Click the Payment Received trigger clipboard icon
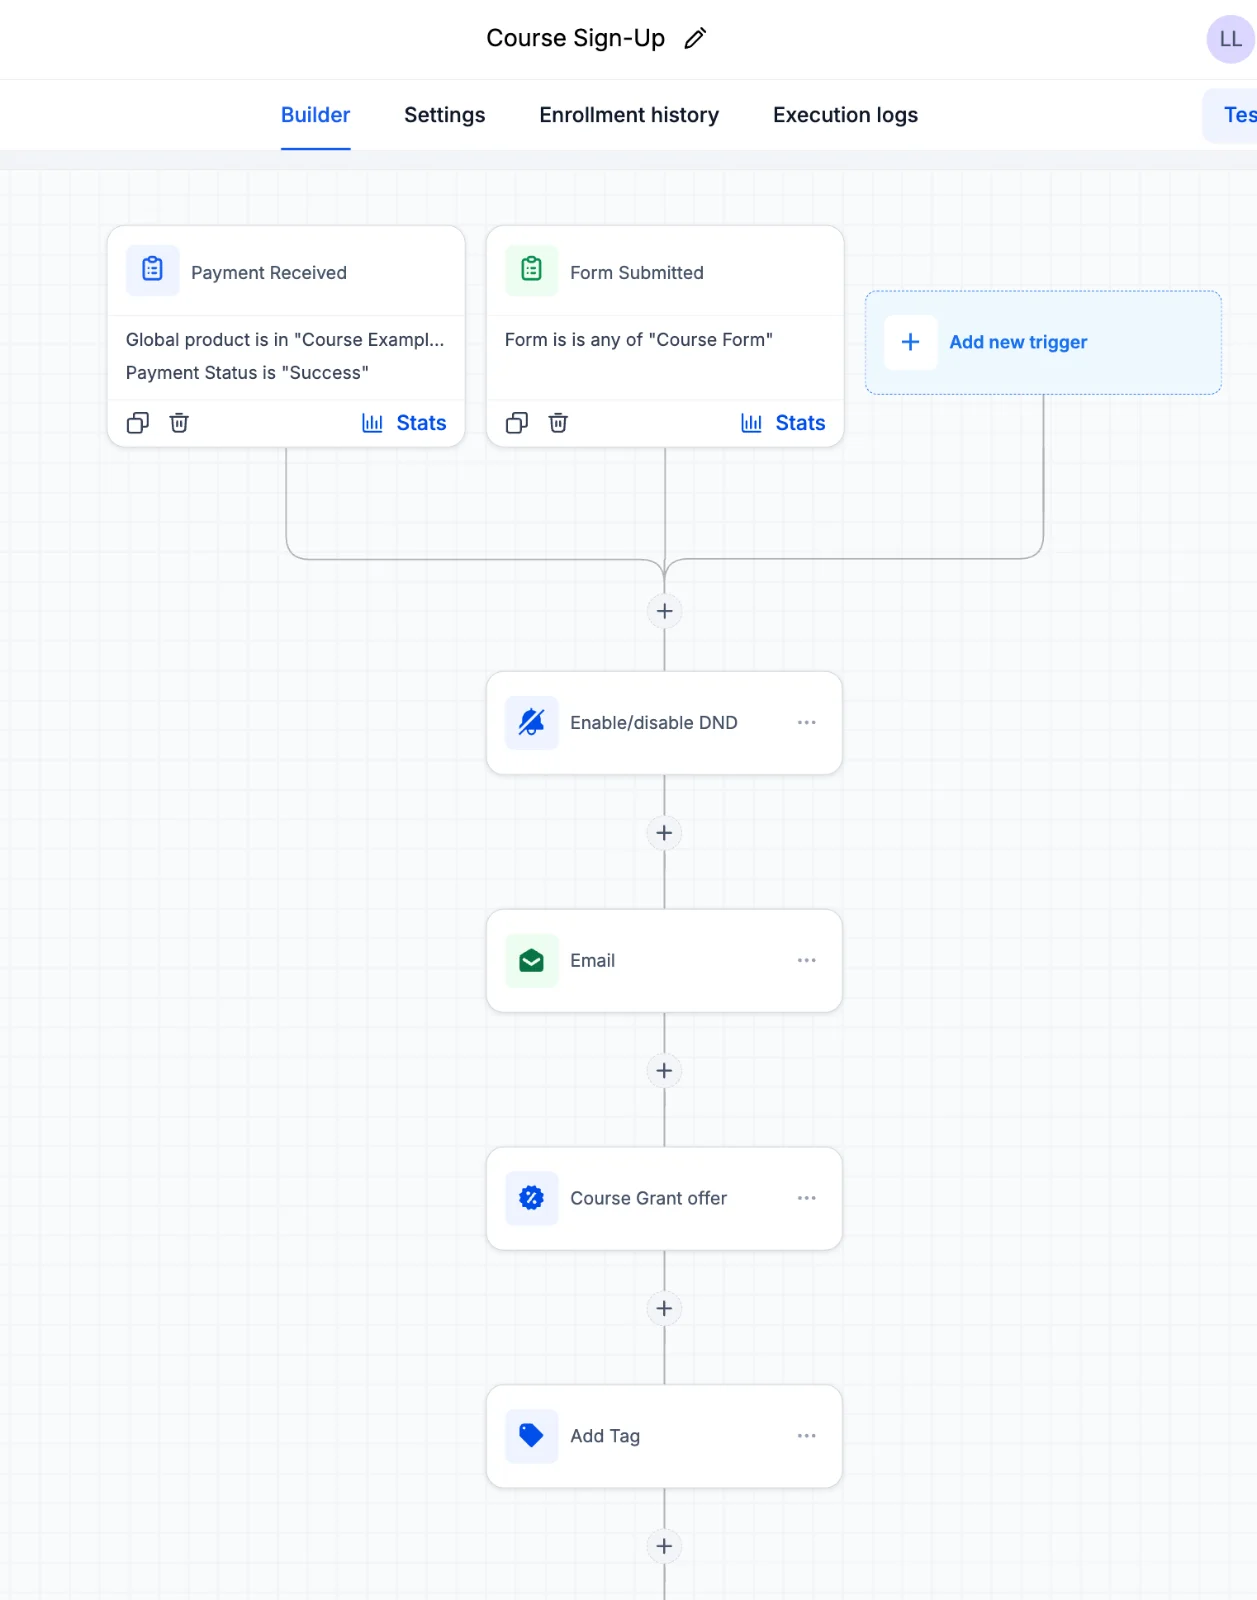 tap(152, 270)
